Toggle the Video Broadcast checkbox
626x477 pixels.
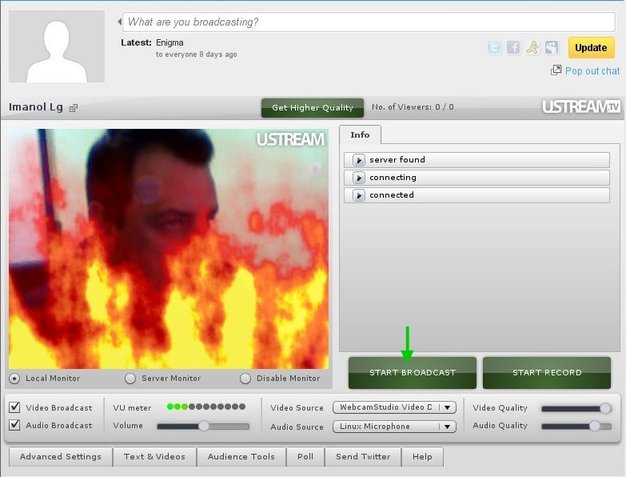coord(15,407)
